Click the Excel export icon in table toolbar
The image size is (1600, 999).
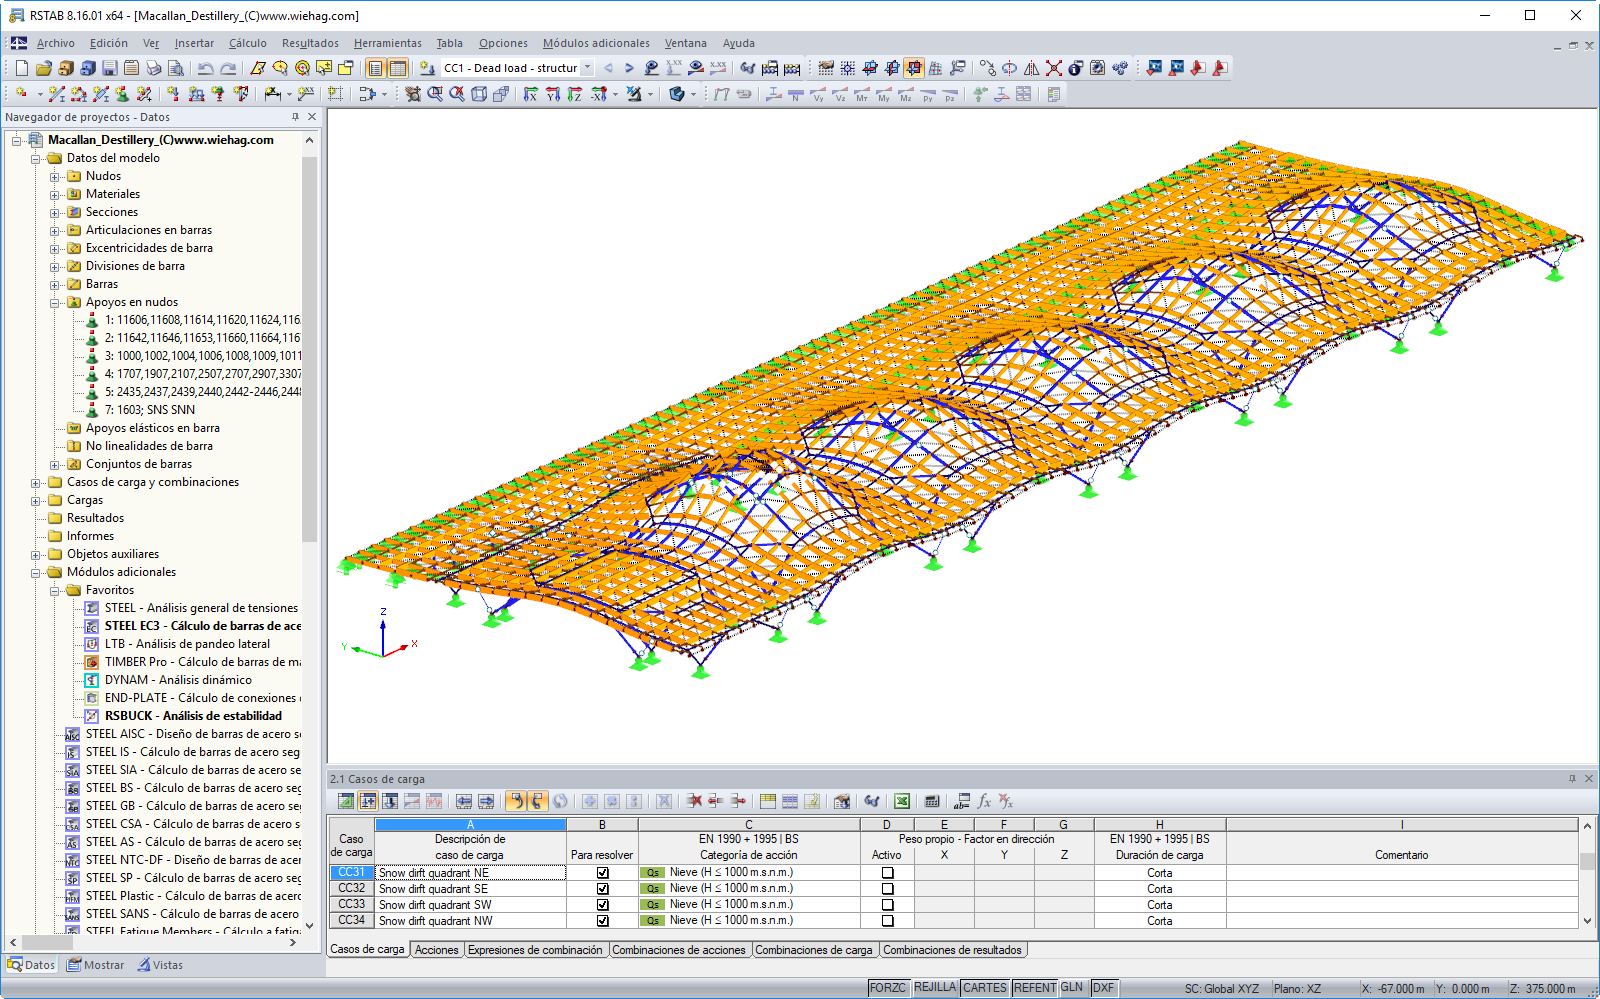[902, 801]
